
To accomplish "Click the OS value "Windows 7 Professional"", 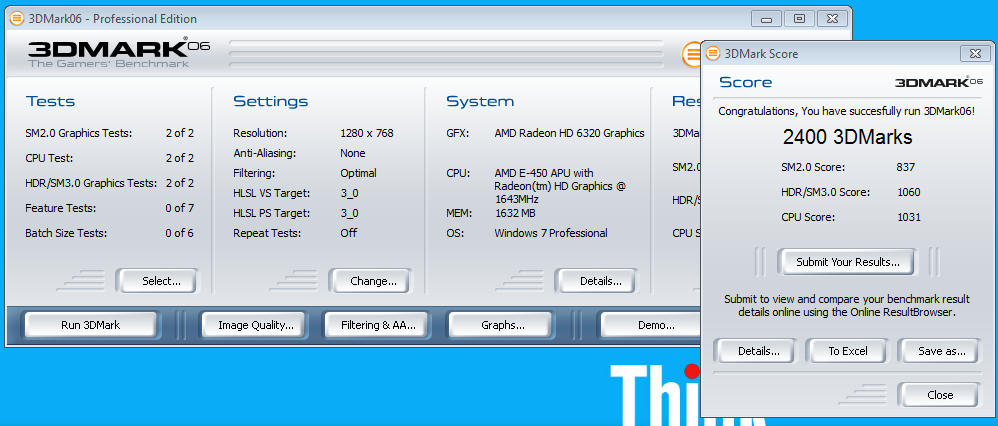I will pyautogui.click(x=551, y=233).
